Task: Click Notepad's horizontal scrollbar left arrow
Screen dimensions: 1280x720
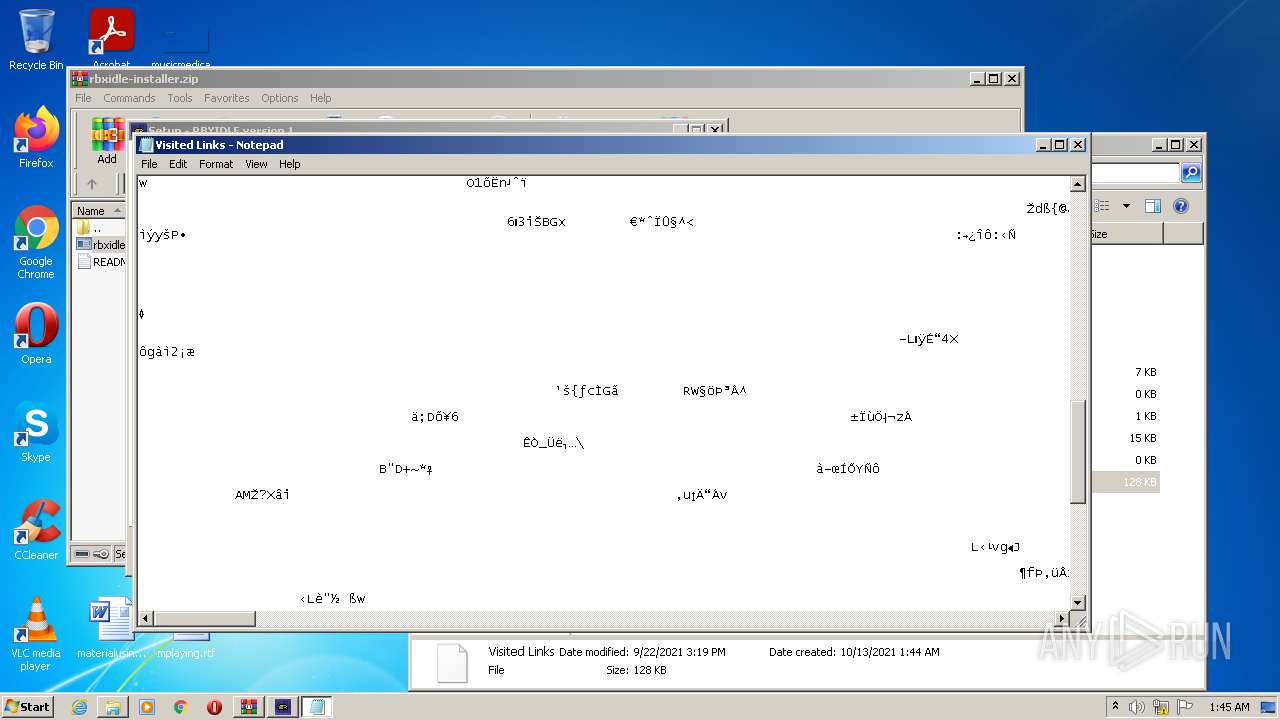Action: coord(145,619)
